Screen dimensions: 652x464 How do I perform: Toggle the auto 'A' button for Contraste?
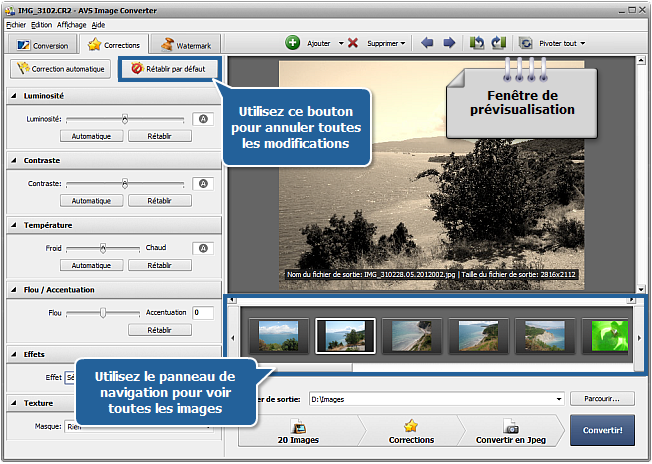203,184
